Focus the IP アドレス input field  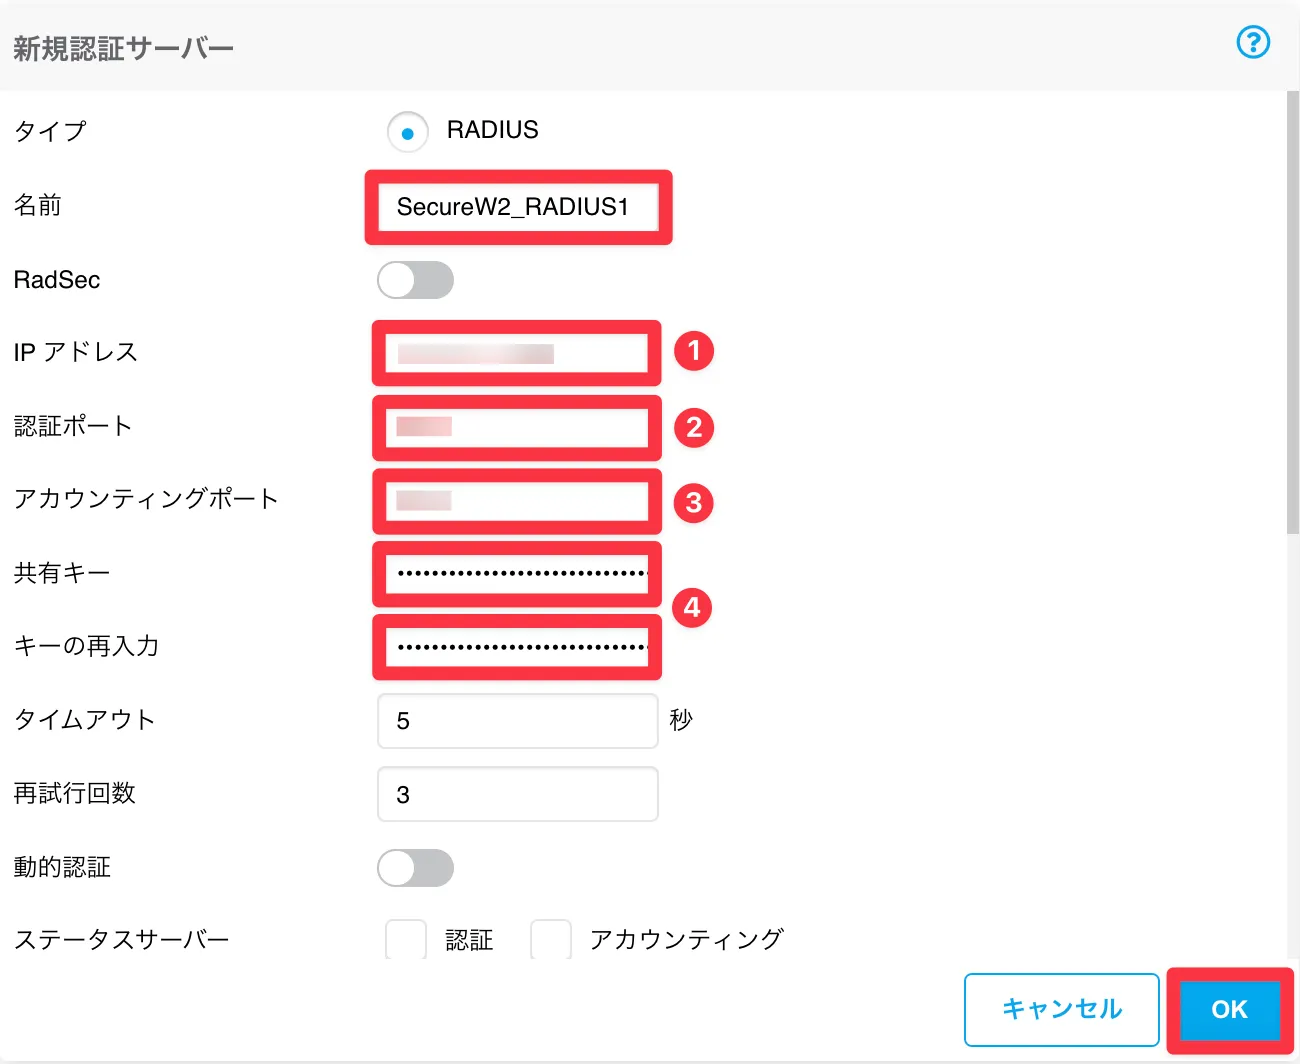click(x=517, y=353)
